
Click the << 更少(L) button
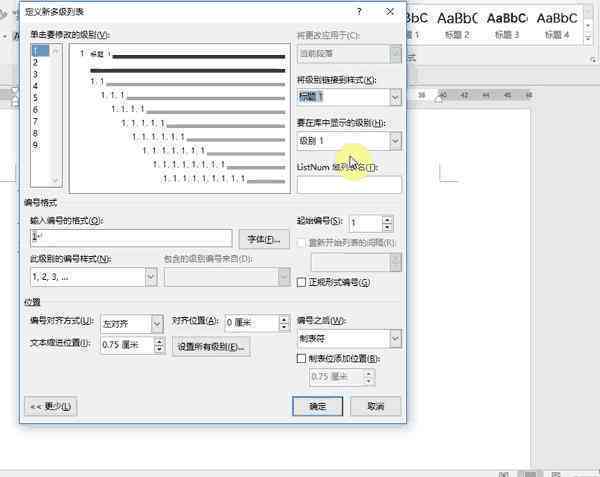51,406
